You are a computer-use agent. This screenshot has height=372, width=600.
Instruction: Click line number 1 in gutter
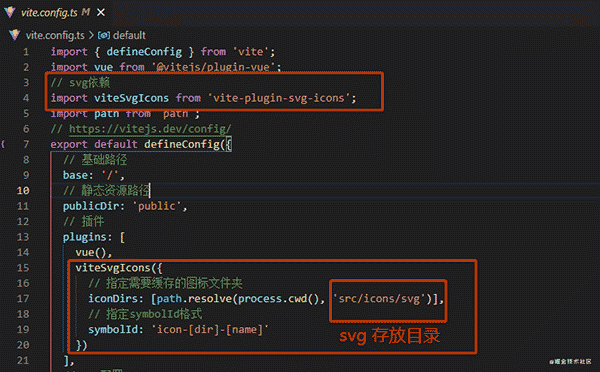26,52
